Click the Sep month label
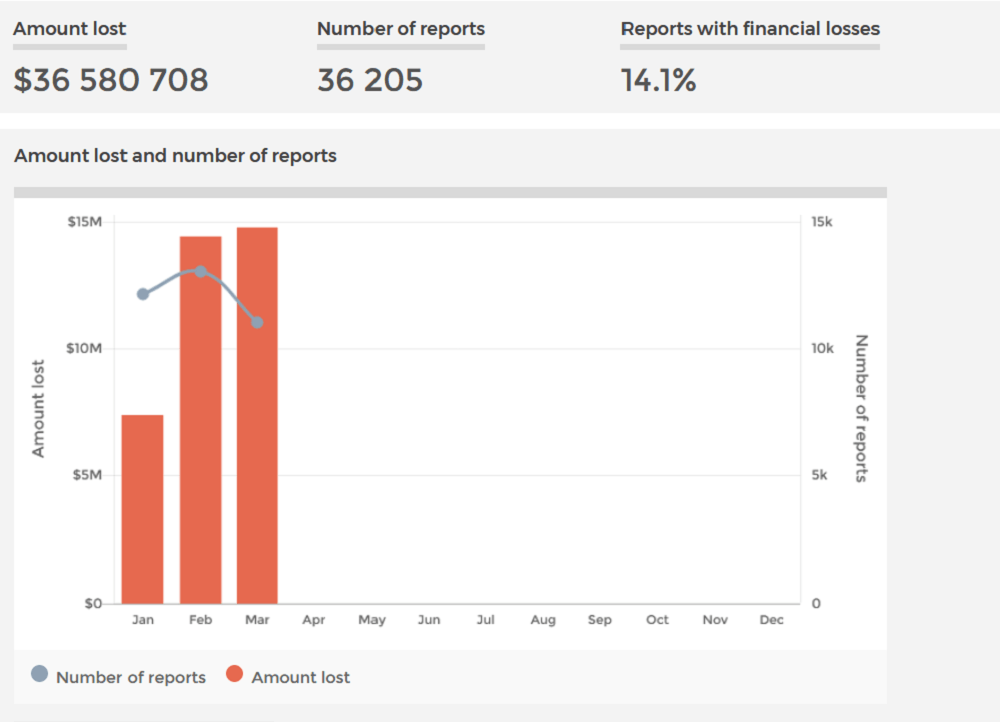 coord(599,620)
